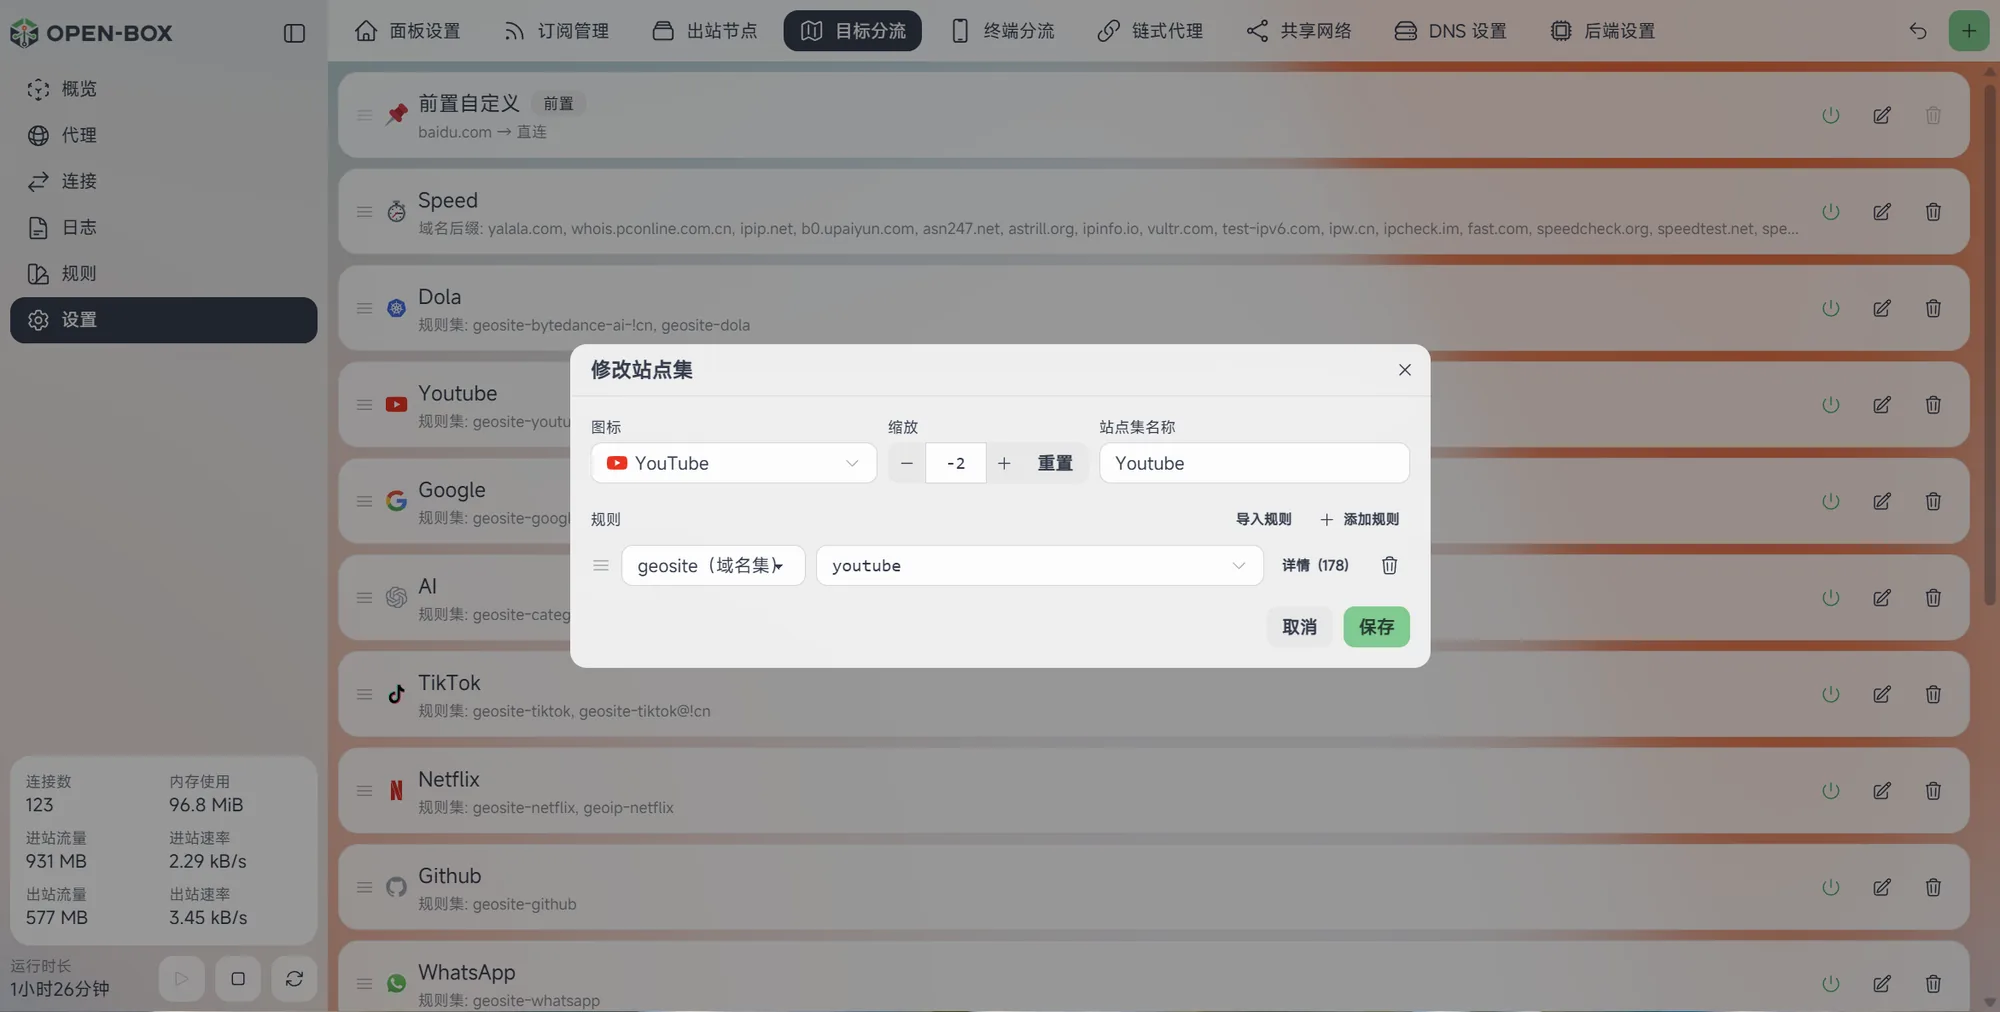This screenshot has width=2000, height=1012.
Task: Open the geosite rule type dropdown
Action: coord(713,565)
